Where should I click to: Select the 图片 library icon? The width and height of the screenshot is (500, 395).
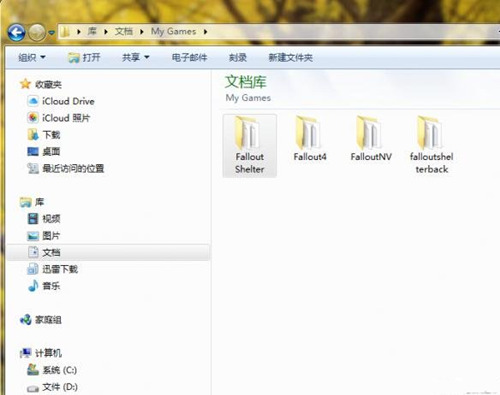point(33,236)
